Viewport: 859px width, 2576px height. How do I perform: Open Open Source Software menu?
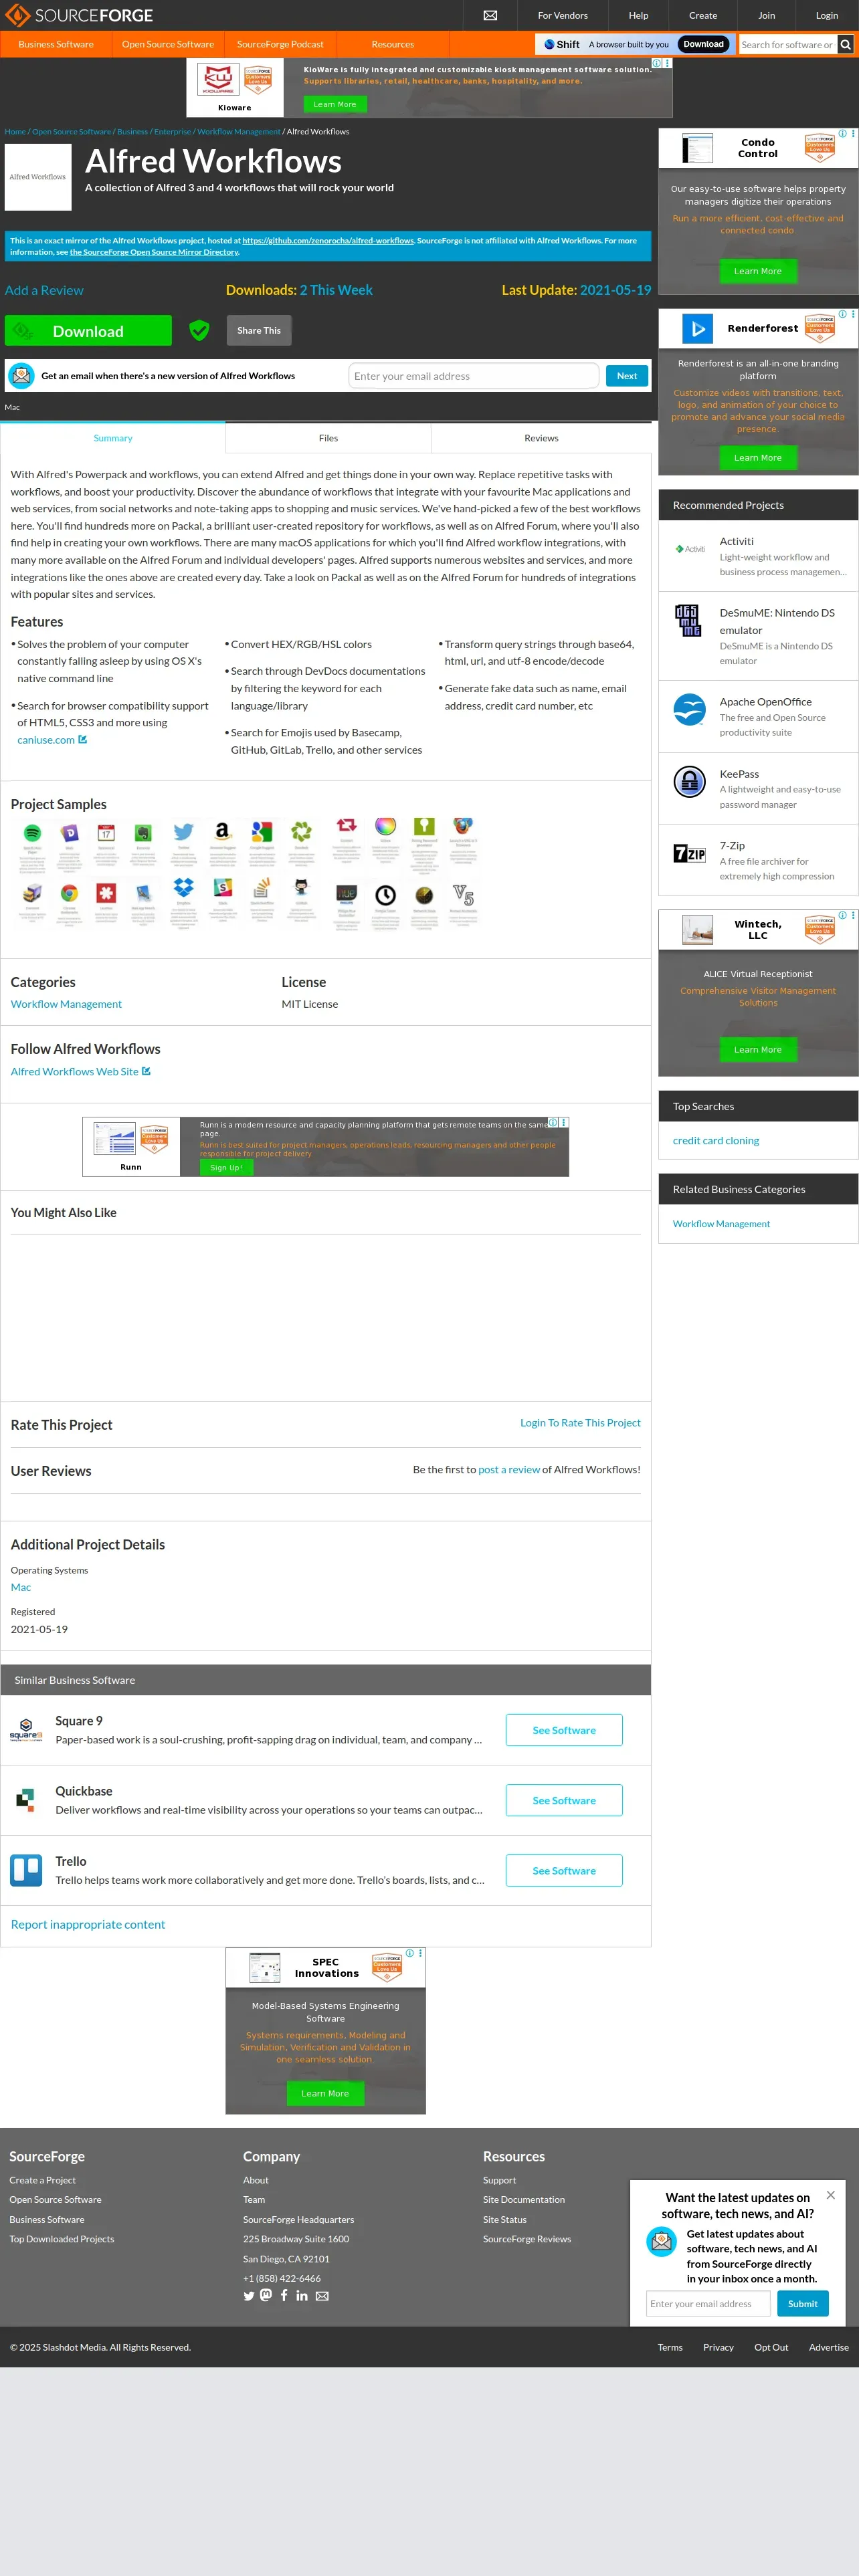pyautogui.click(x=168, y=44)
